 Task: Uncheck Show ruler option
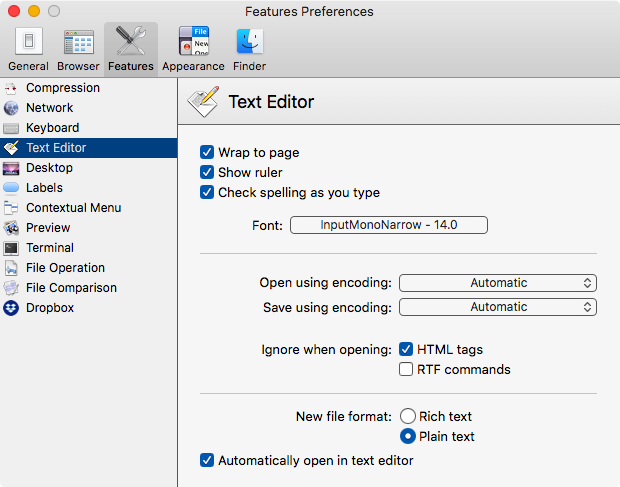207,172
